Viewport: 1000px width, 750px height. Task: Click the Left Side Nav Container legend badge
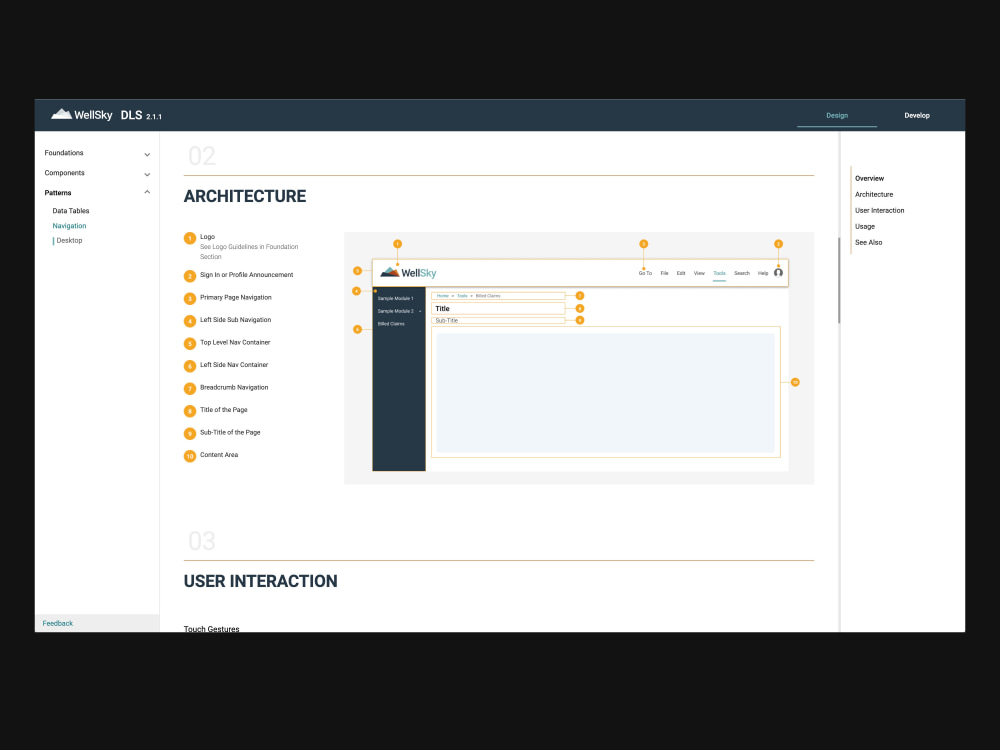click(x=189, y=366)
